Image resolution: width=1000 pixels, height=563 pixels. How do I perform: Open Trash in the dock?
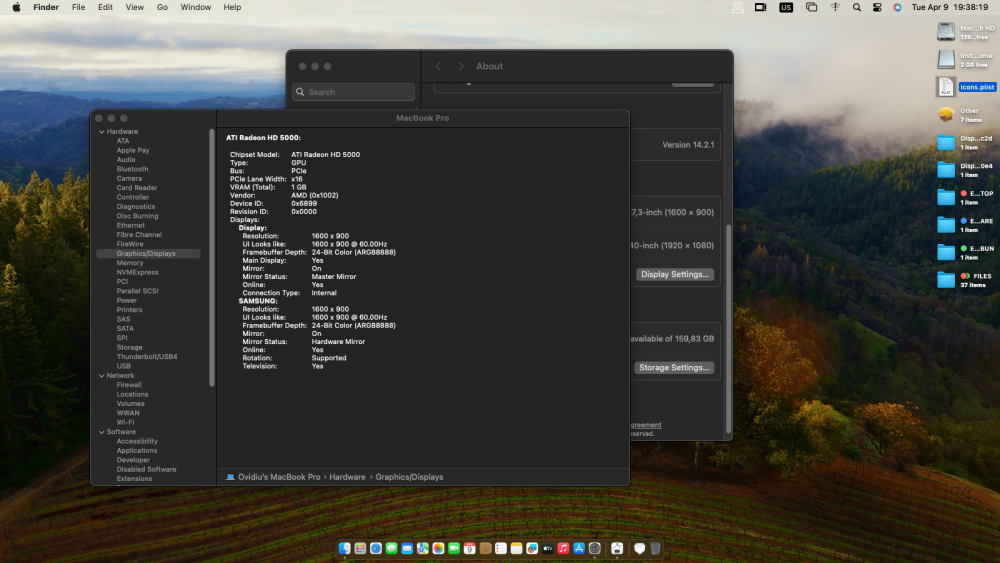pyautogui.click(x=655, y=548)
